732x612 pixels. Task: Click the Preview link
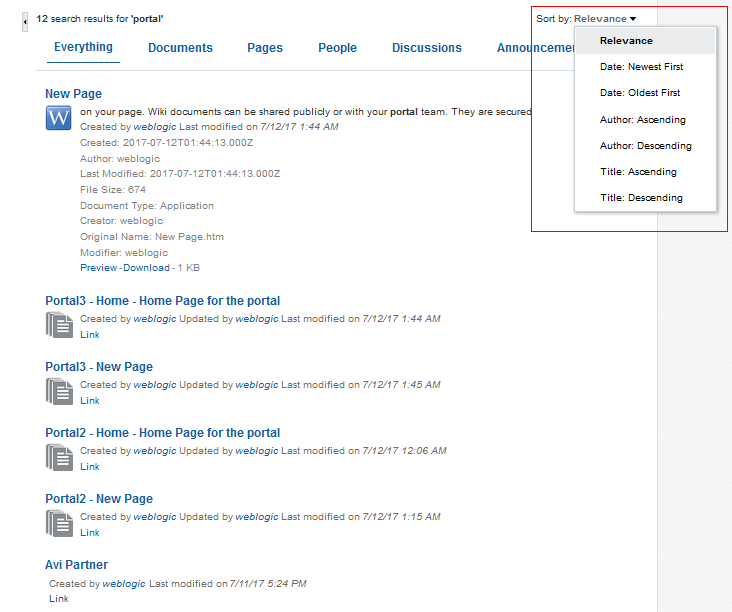click(x=99, y=268)
